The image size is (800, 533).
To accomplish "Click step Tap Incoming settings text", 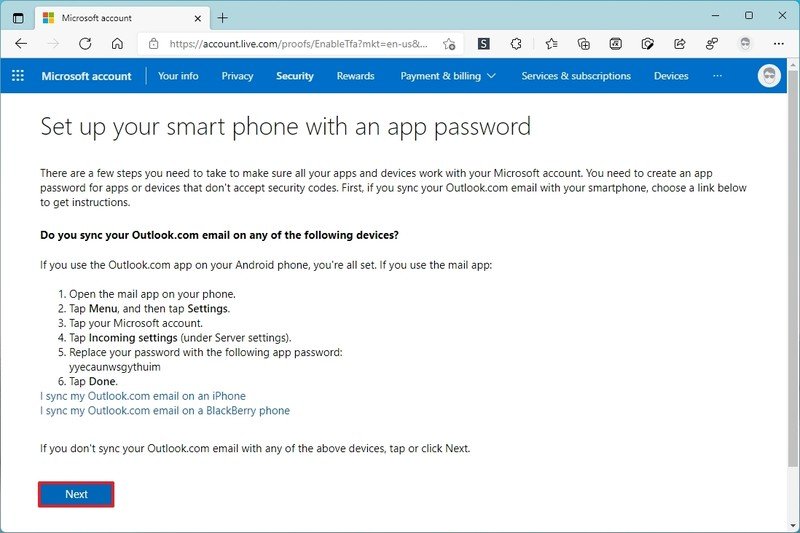I will 180,338.
